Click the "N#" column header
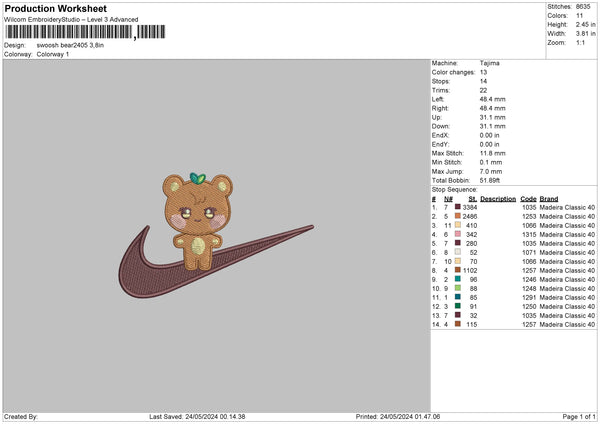Screen dimensions: 600x424 point(448,199)
